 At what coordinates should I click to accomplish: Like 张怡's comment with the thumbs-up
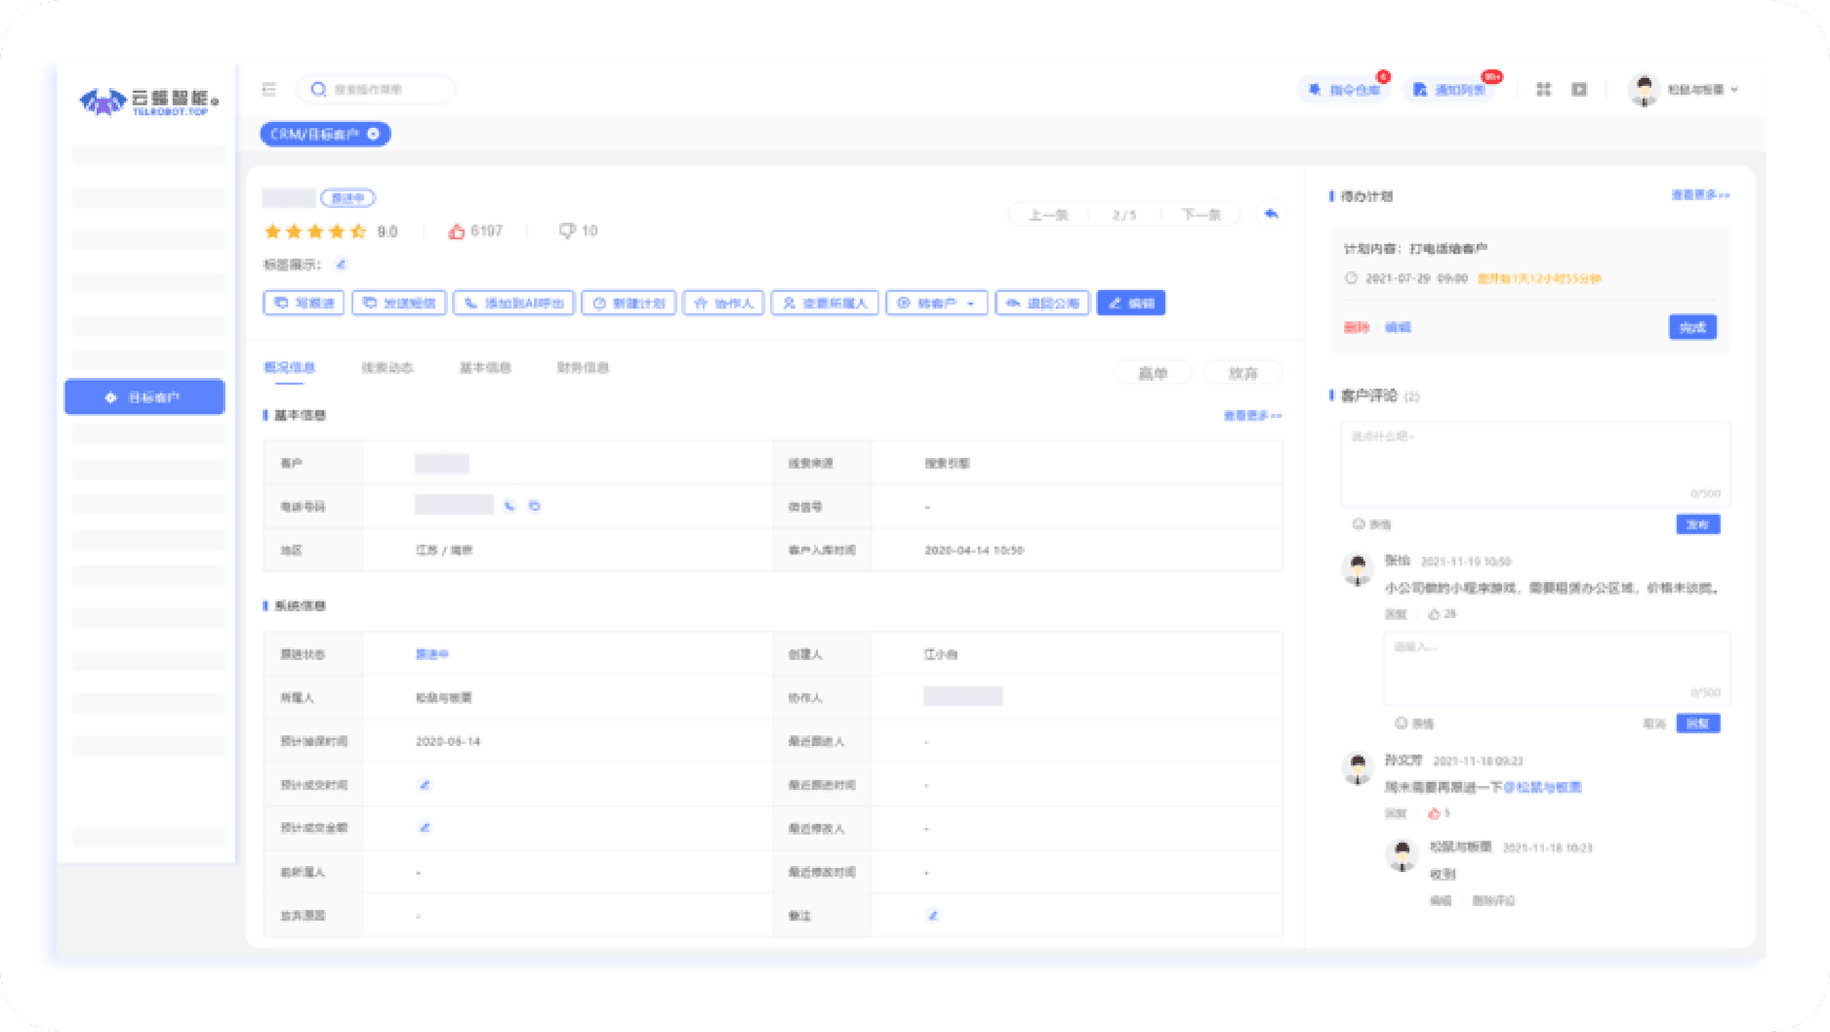tap(1434, 614)
